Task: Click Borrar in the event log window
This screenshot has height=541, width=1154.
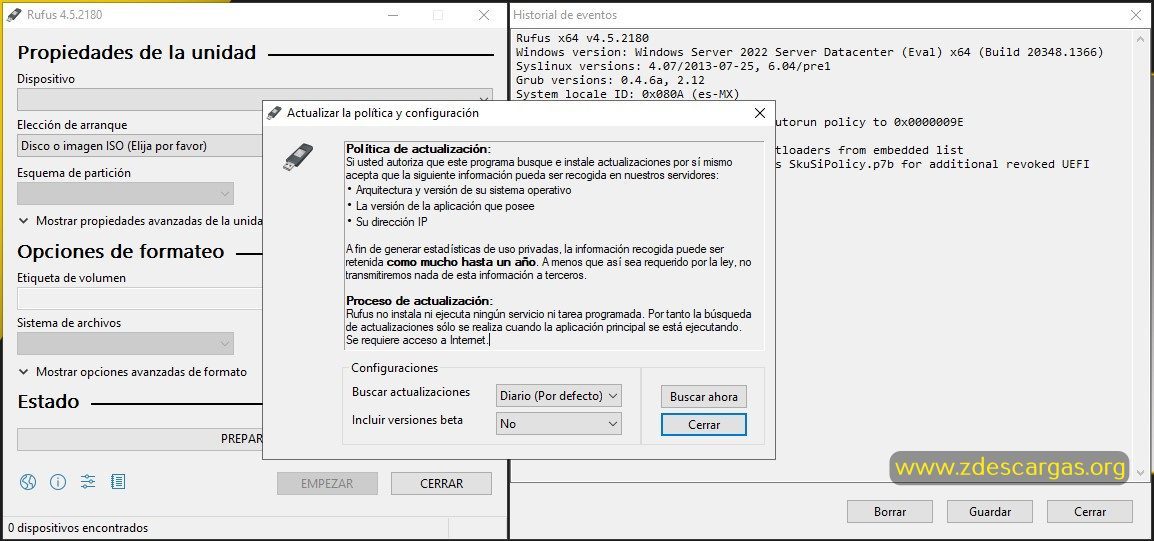Action: 890,512
